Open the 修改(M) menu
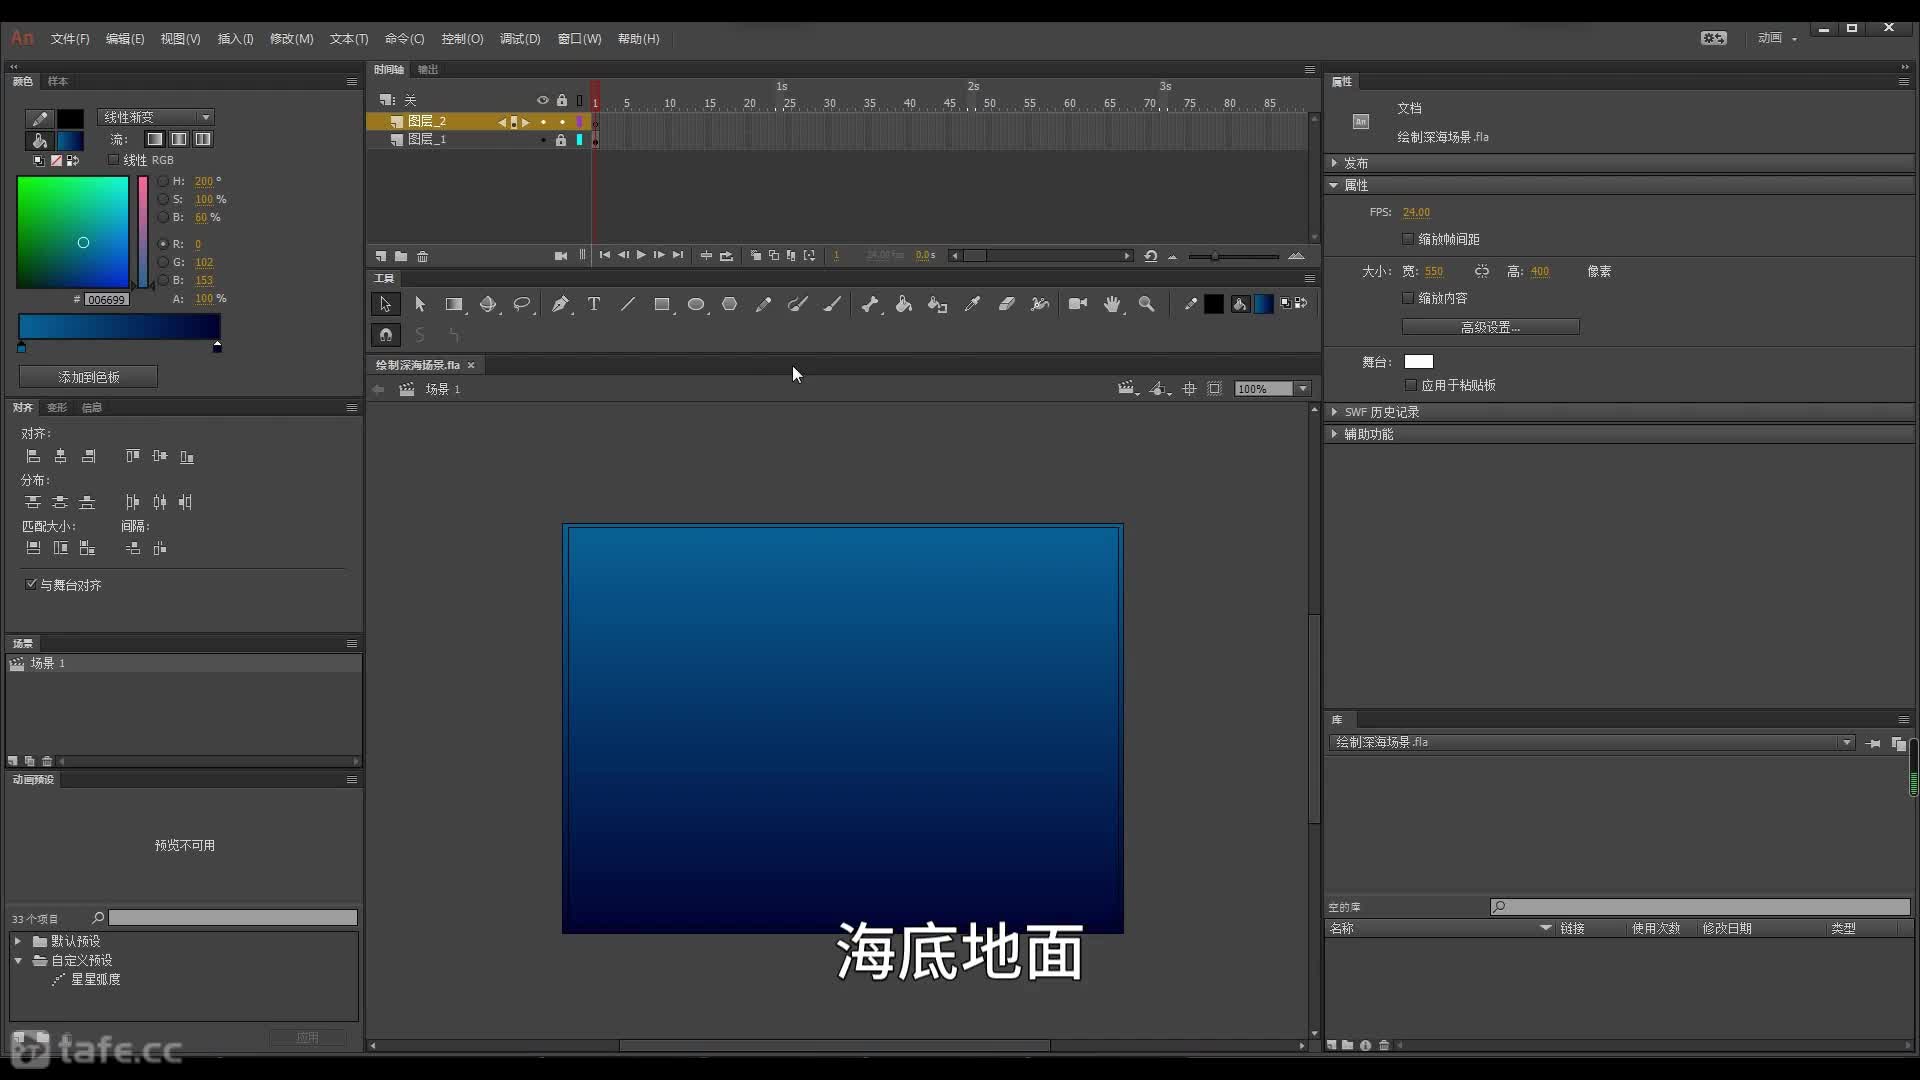Image resolution: width=1920 pixels, height=1080 pixels. tap(291, 39)
